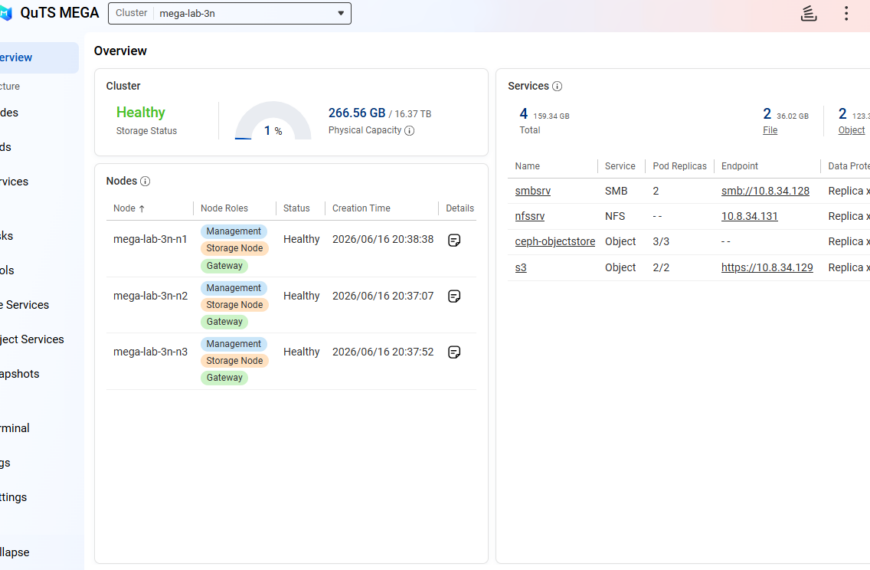
Task: Open Object Services in the sidebar
Action: [x=32, y=339]
